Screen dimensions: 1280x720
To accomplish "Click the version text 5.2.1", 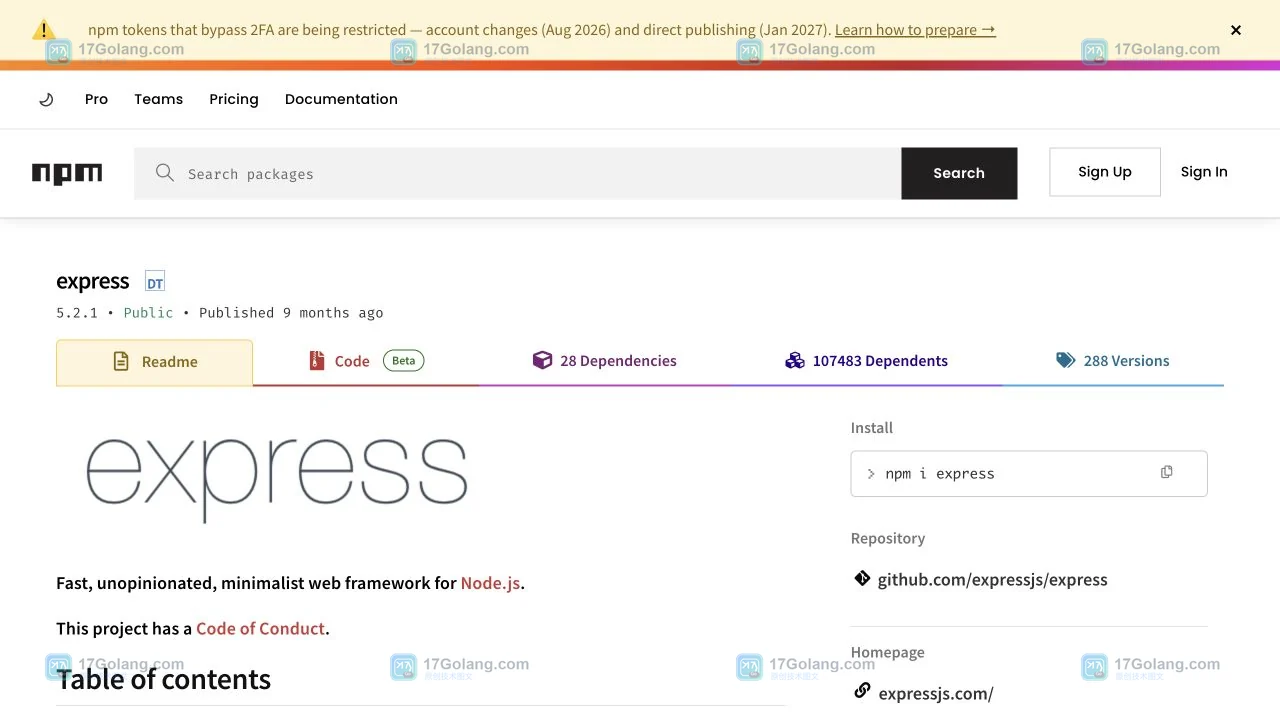I will coord(77,313).
